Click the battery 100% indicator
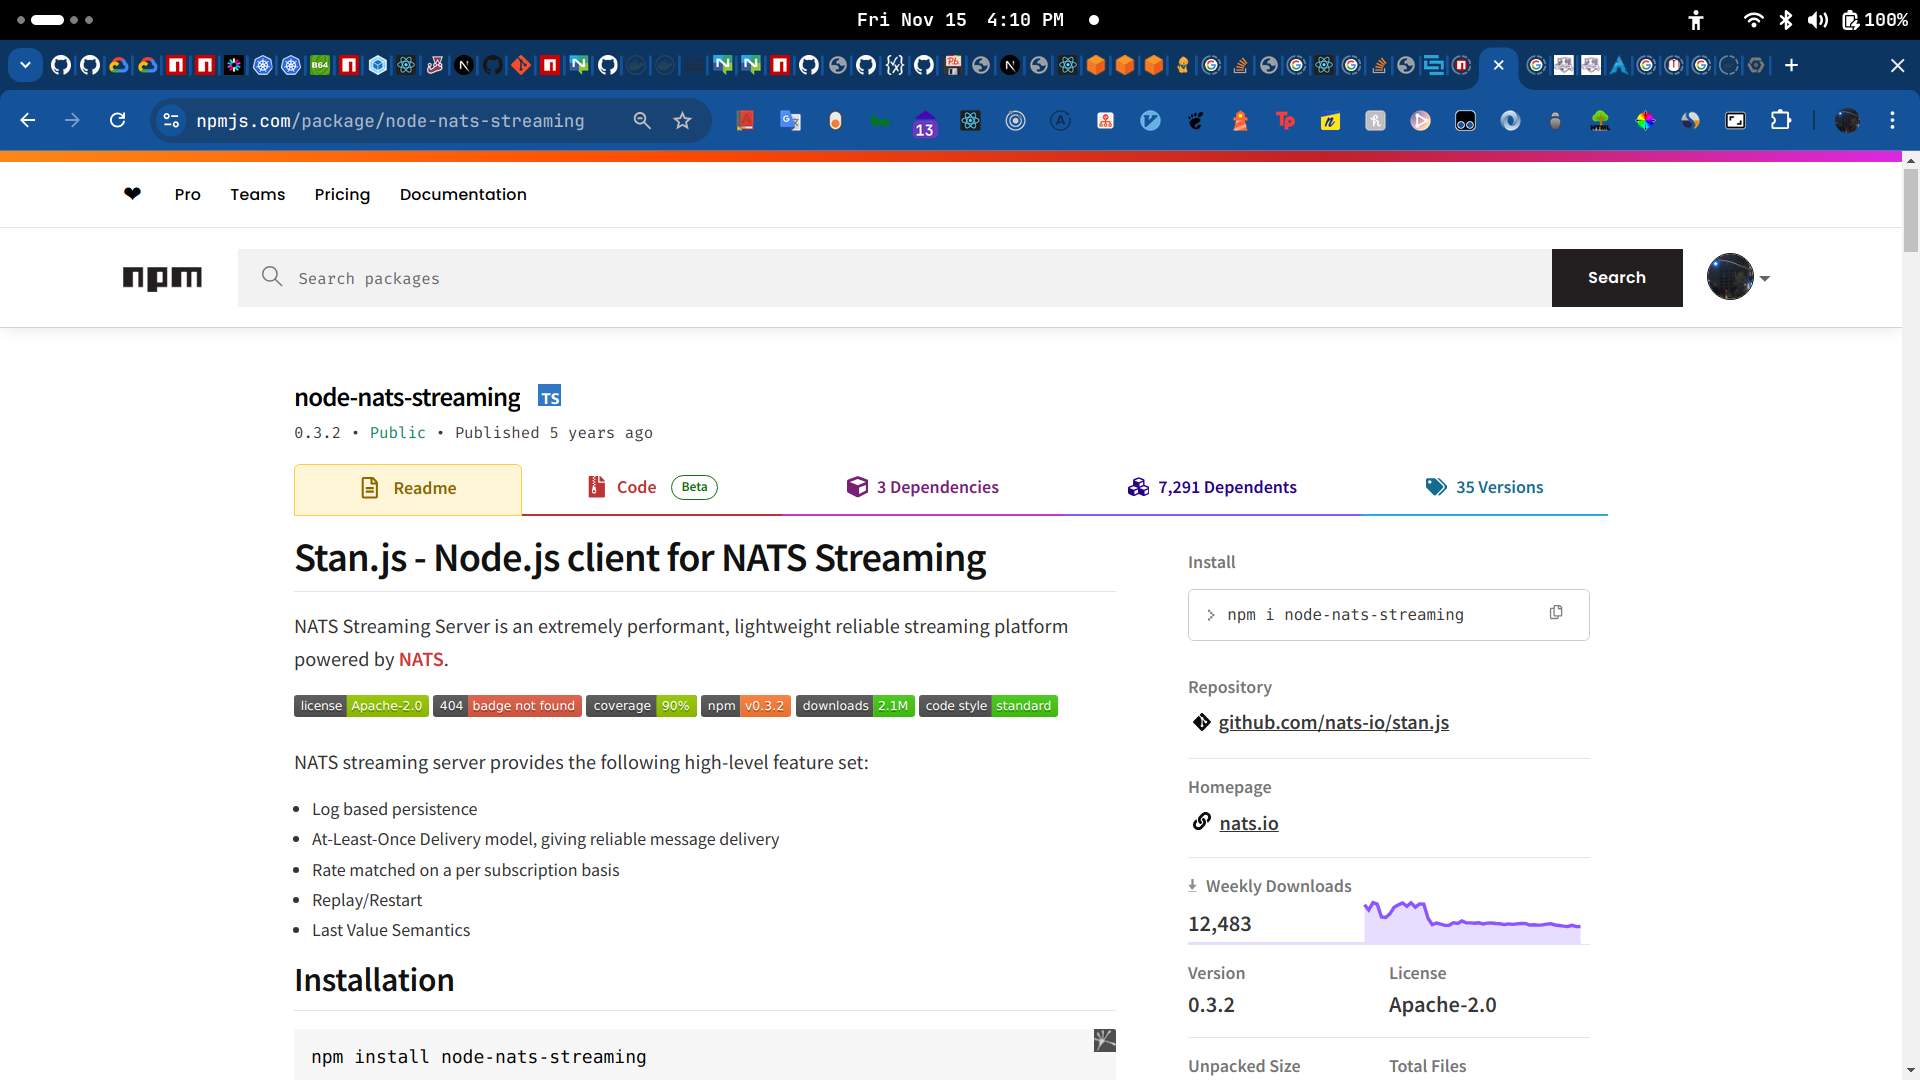 click(x=1874, y=20)
